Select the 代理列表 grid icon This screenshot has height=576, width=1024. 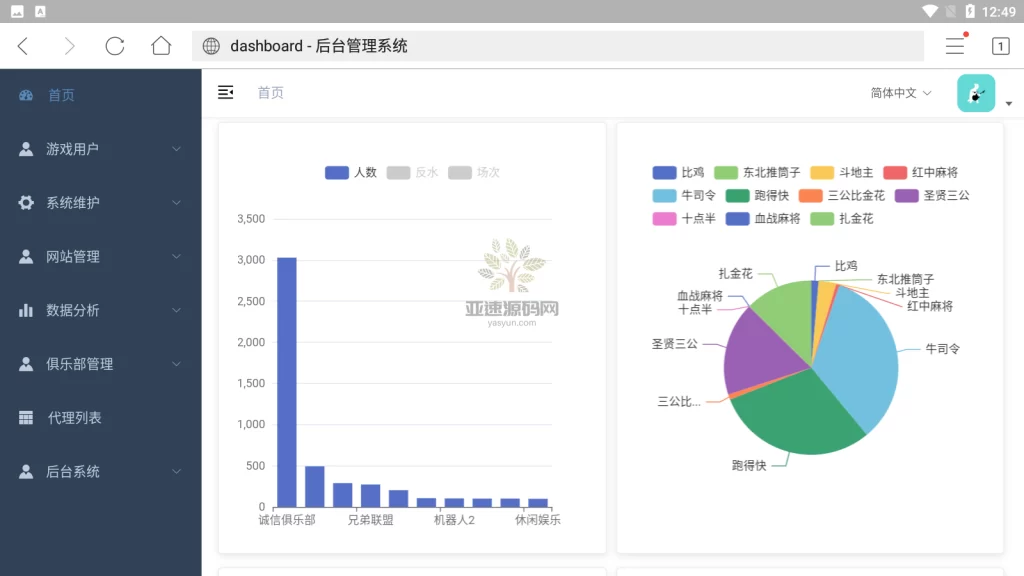point(24,417)
